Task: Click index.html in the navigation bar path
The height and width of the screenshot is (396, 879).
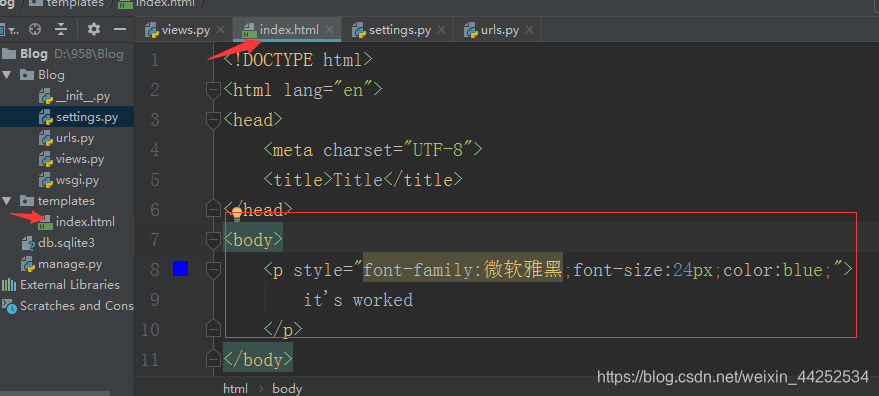Action: tap(165, 3)
